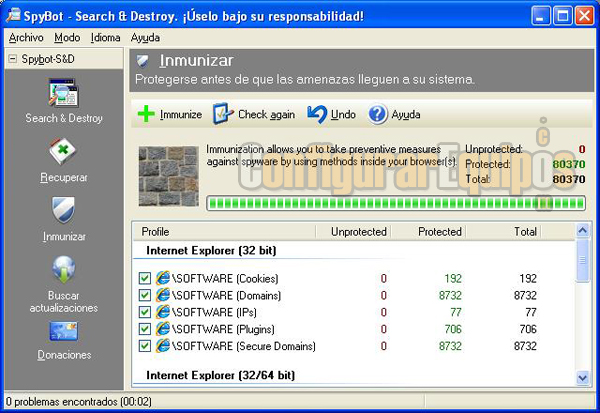Click the scrollbar down arrow in profile list
This screenshot has height=413, width=600.
click(x=582, y=378)
